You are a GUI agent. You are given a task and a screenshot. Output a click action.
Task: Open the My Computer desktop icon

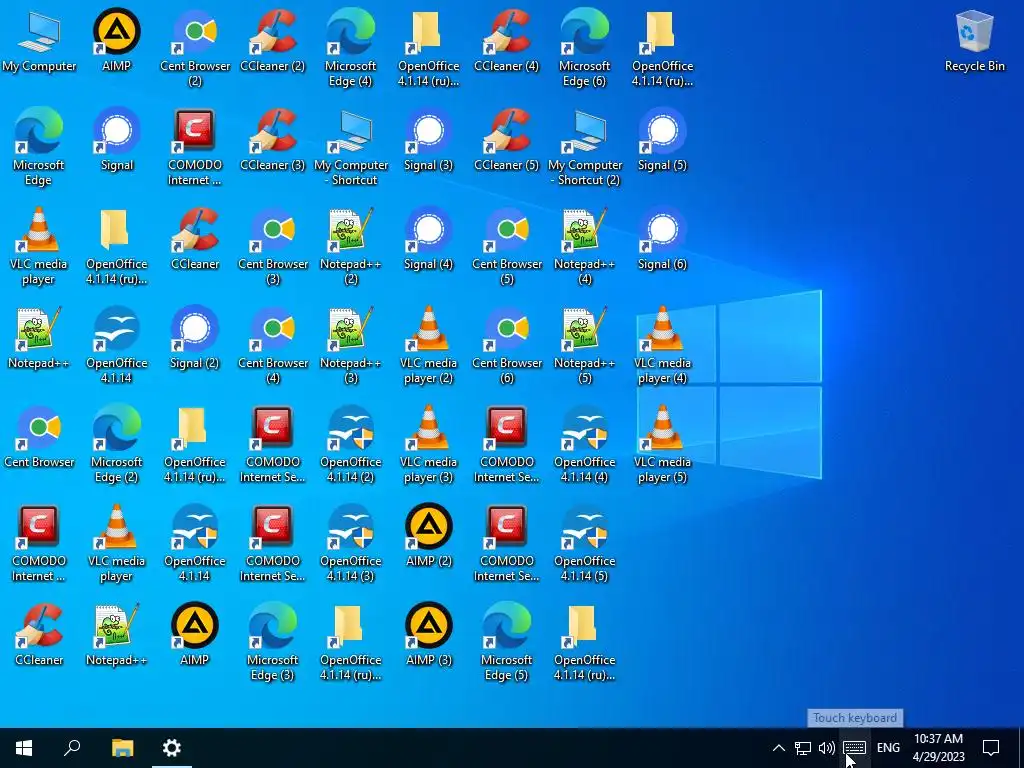(x=39, y=41)
